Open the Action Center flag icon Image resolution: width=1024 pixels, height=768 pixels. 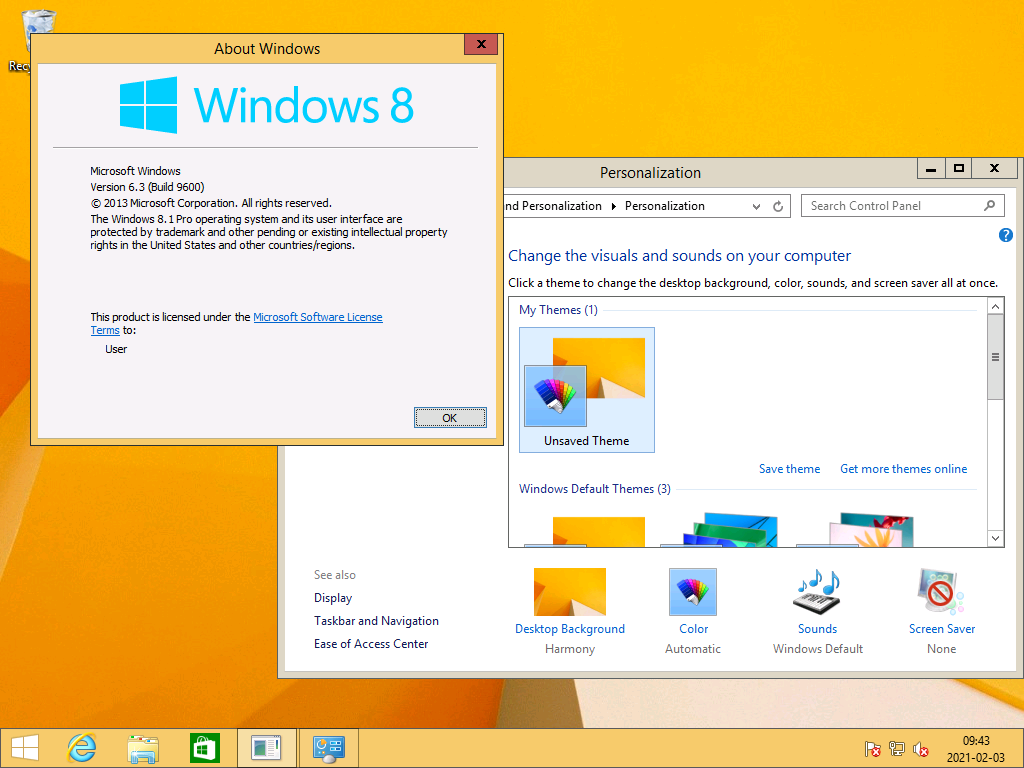[x=872, y=749]
